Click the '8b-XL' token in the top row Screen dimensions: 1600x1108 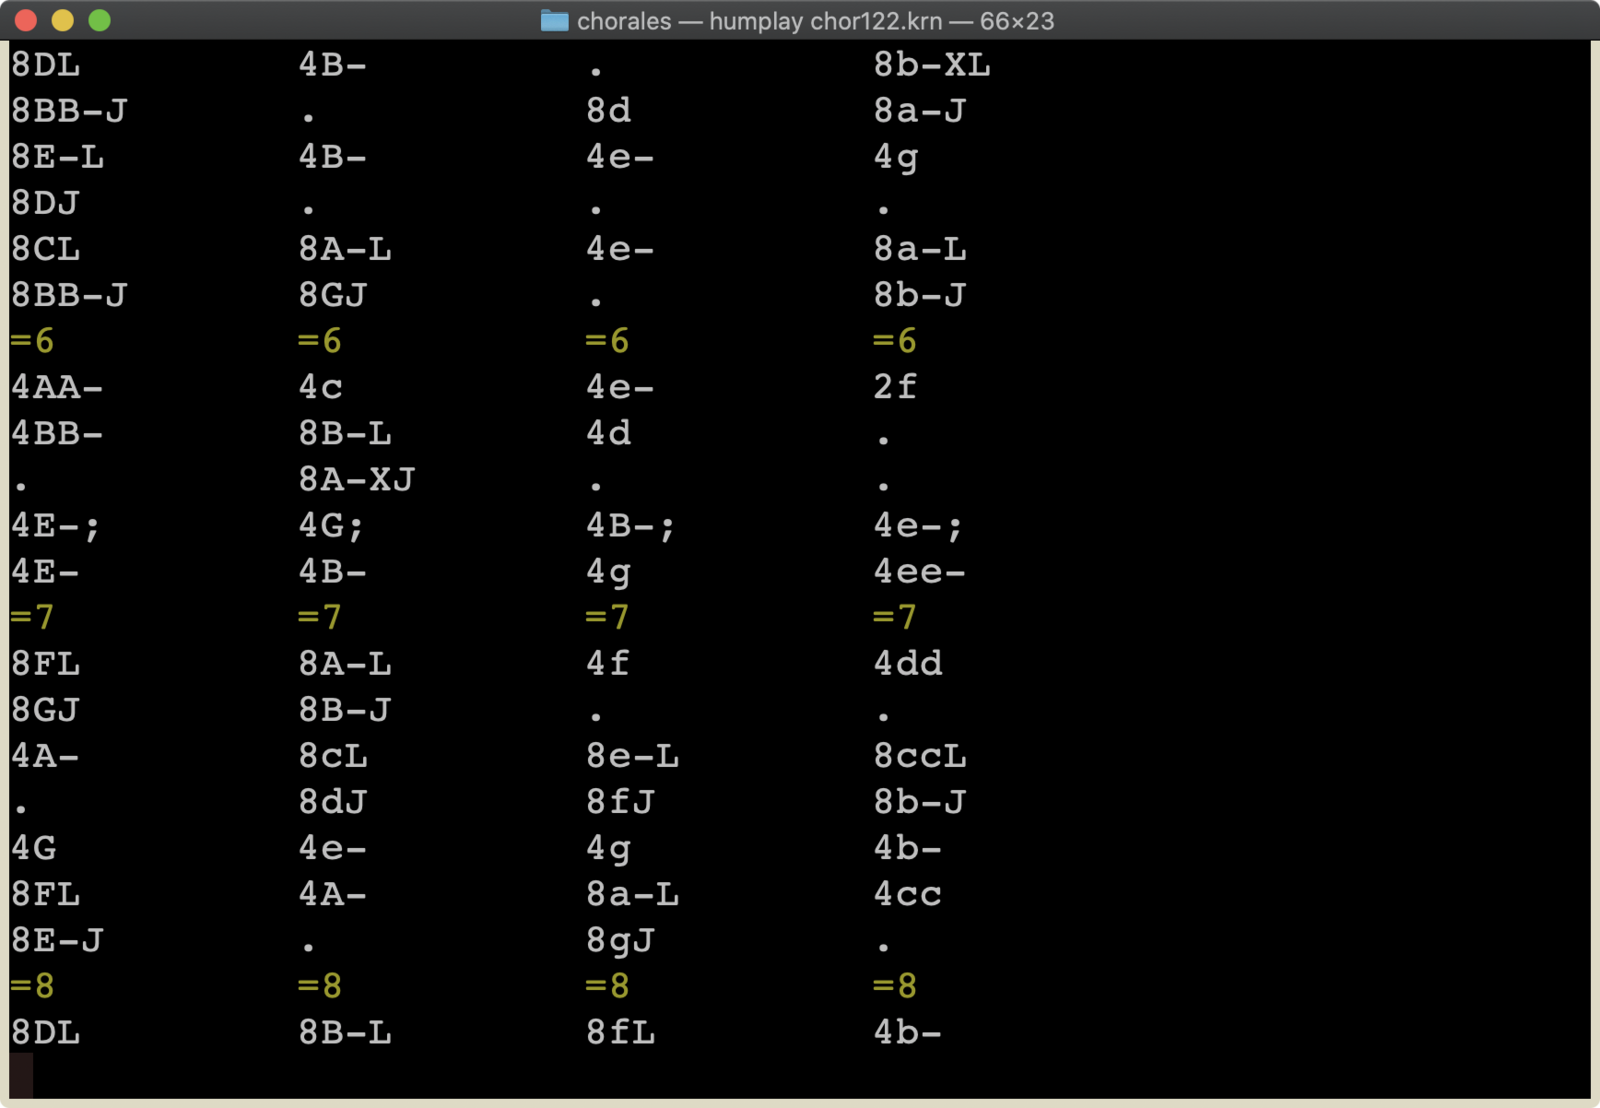click(x=931, y=65)
